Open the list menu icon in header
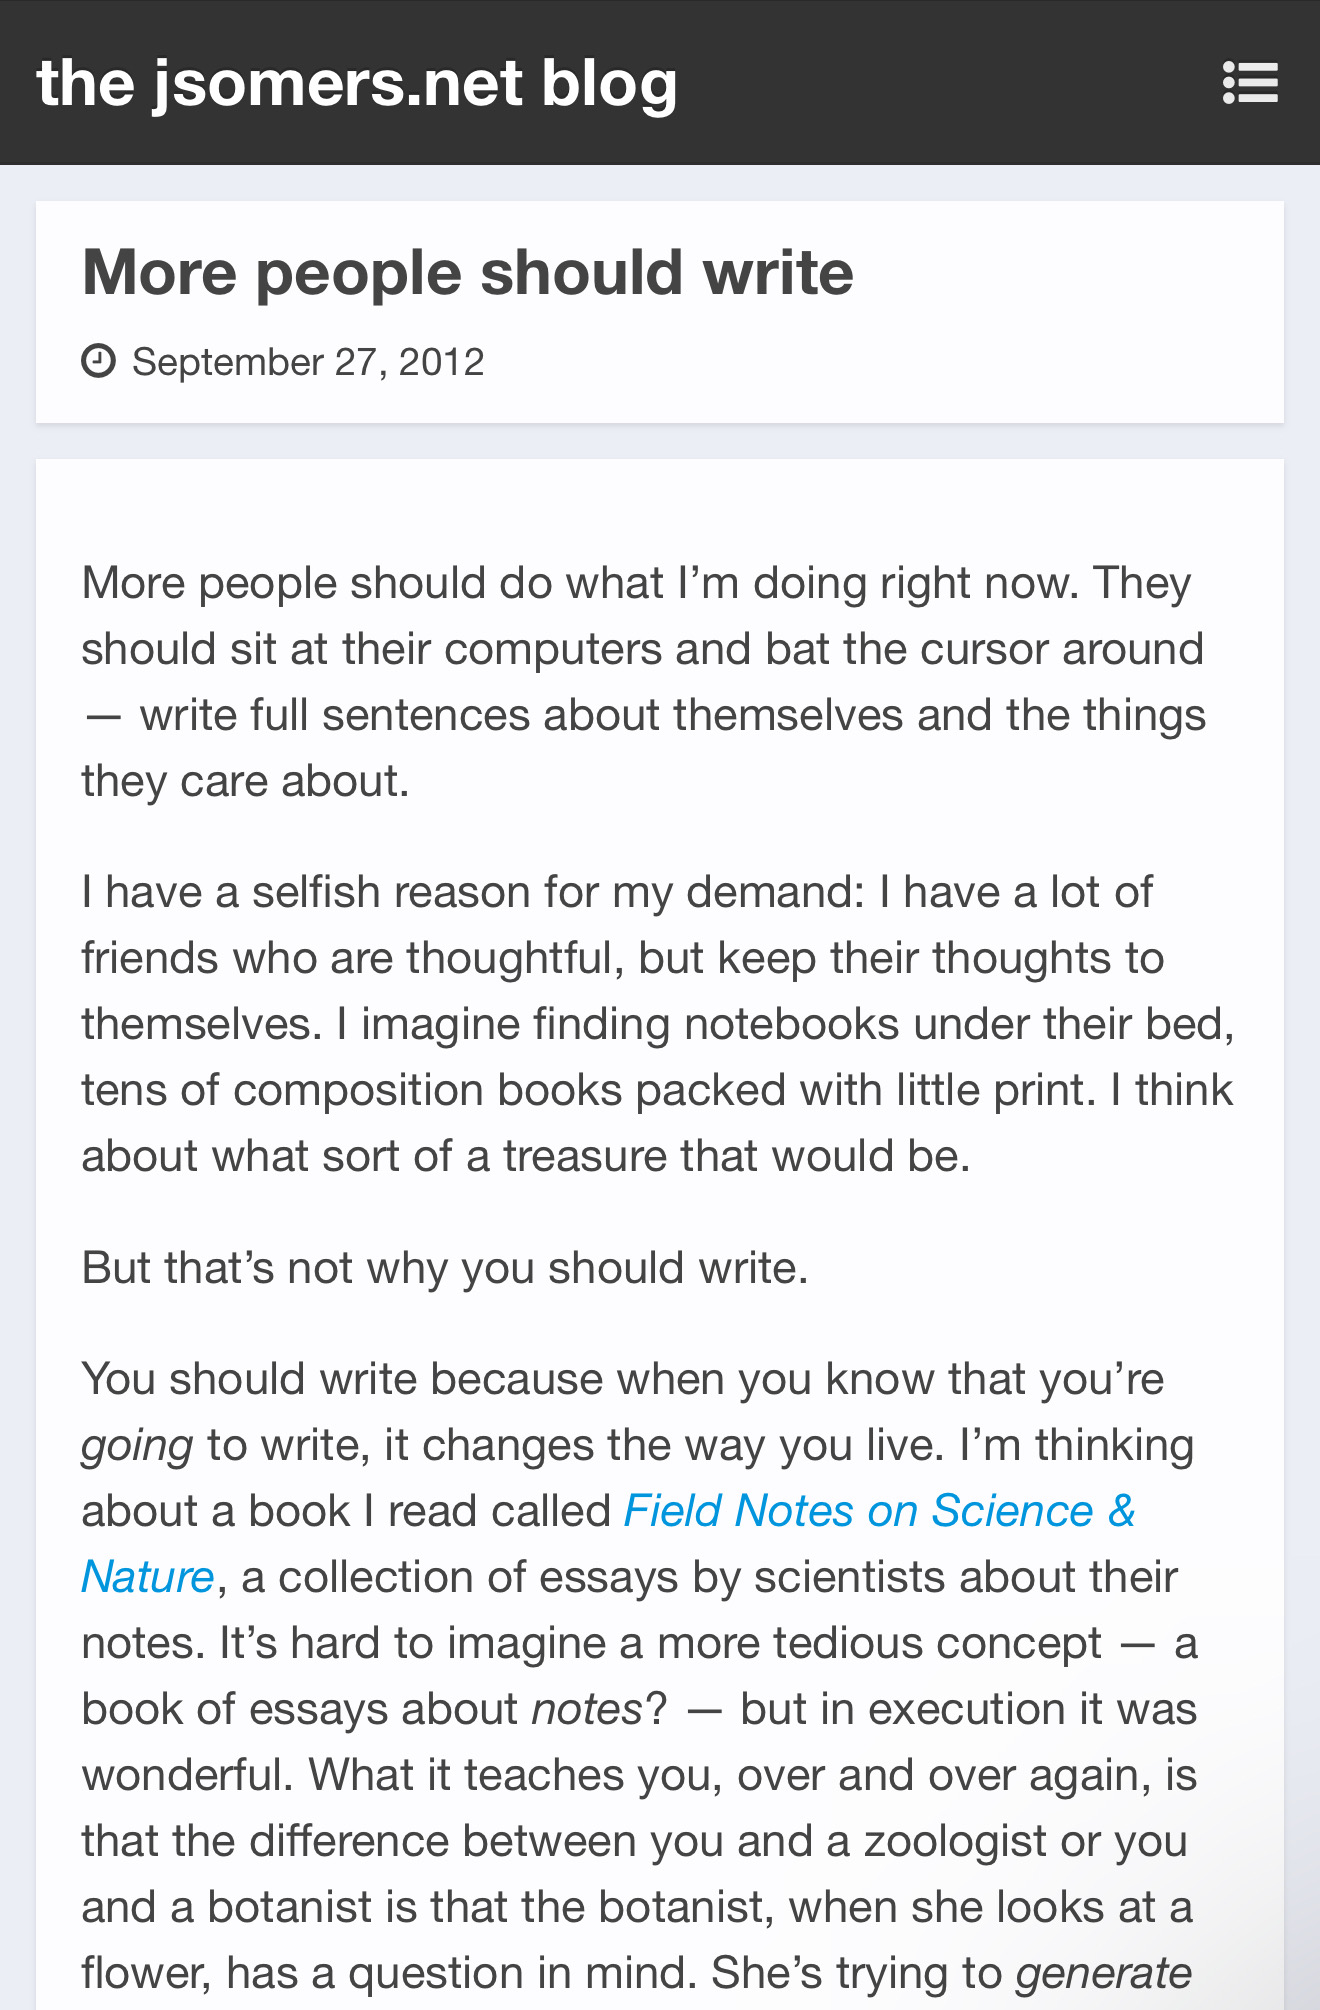Screen dimensions: 1320x2010 [x=1250, y=83]
